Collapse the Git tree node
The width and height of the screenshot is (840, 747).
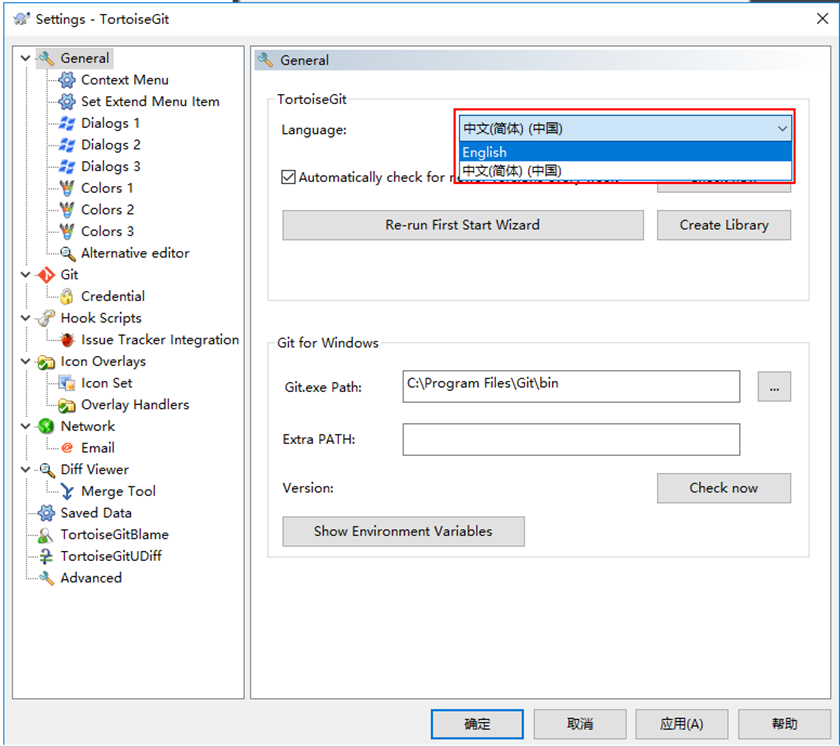[25, 274]
